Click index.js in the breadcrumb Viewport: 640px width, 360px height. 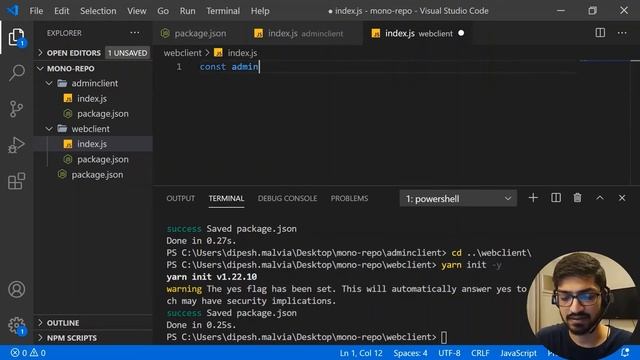[x=242, y=53]
